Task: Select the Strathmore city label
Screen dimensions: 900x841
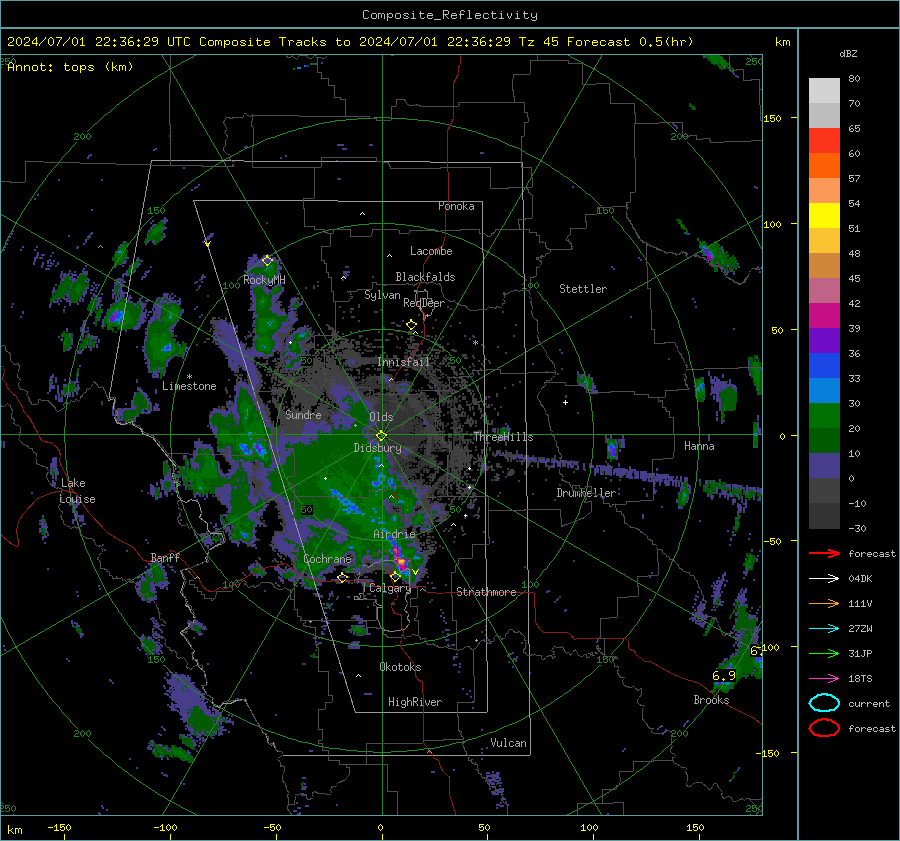Action: click(x=486, y=592)
